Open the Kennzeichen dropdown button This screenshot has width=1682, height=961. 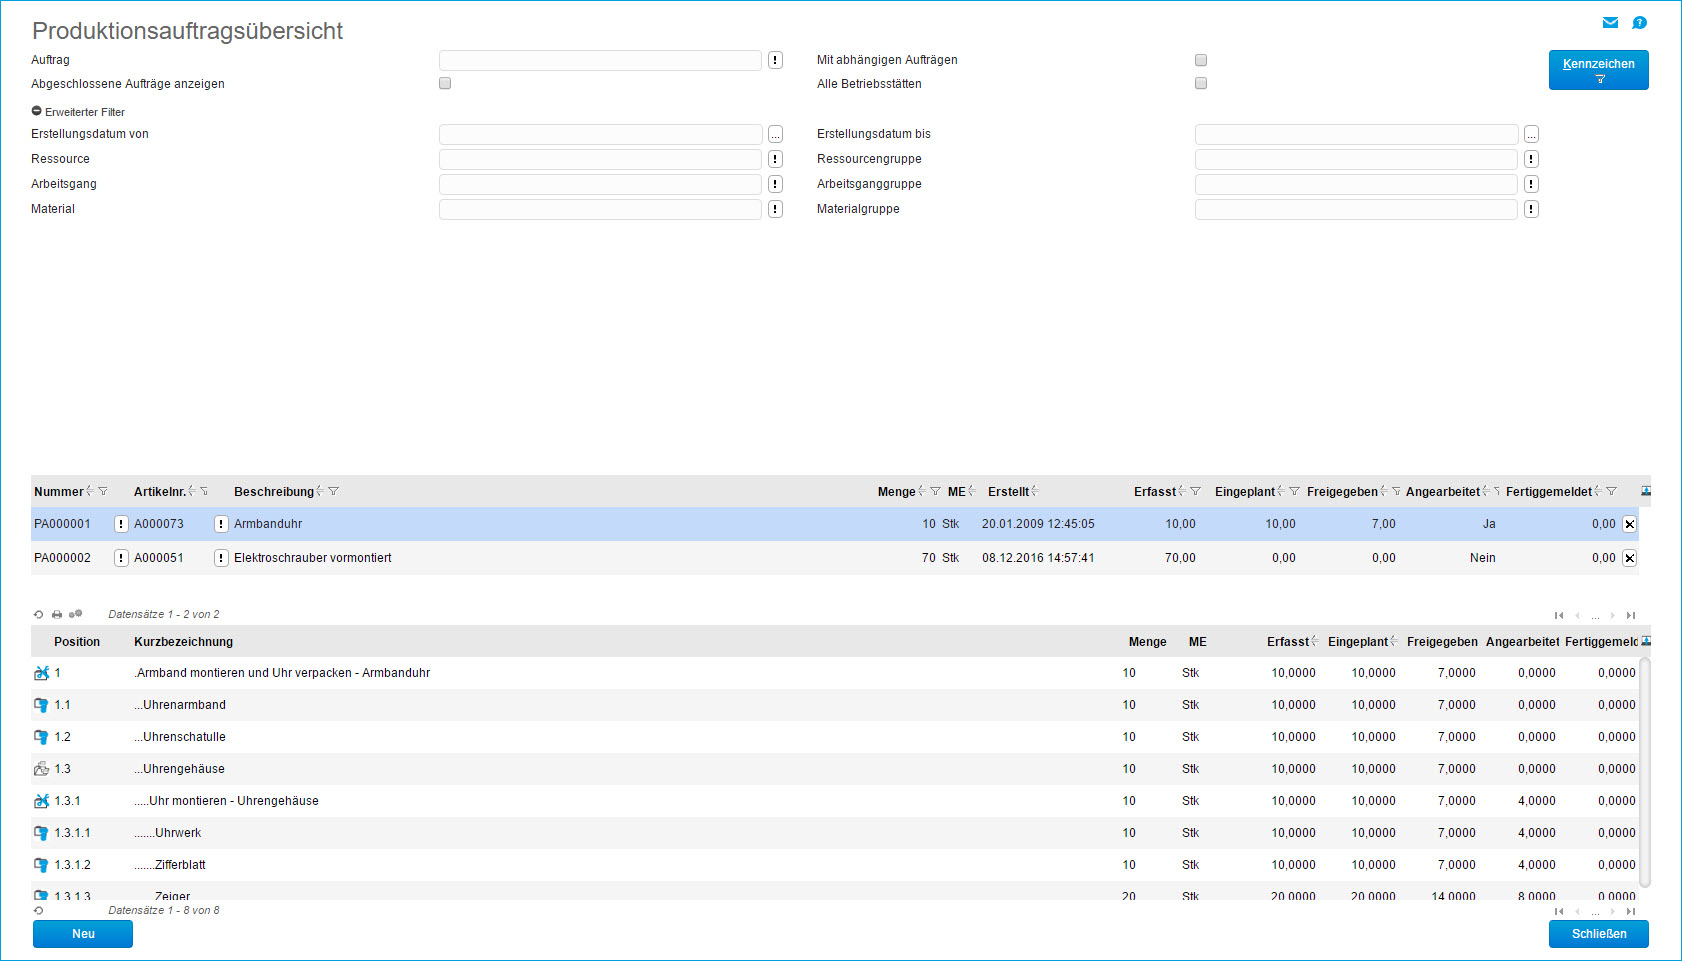pos(1598,70)
